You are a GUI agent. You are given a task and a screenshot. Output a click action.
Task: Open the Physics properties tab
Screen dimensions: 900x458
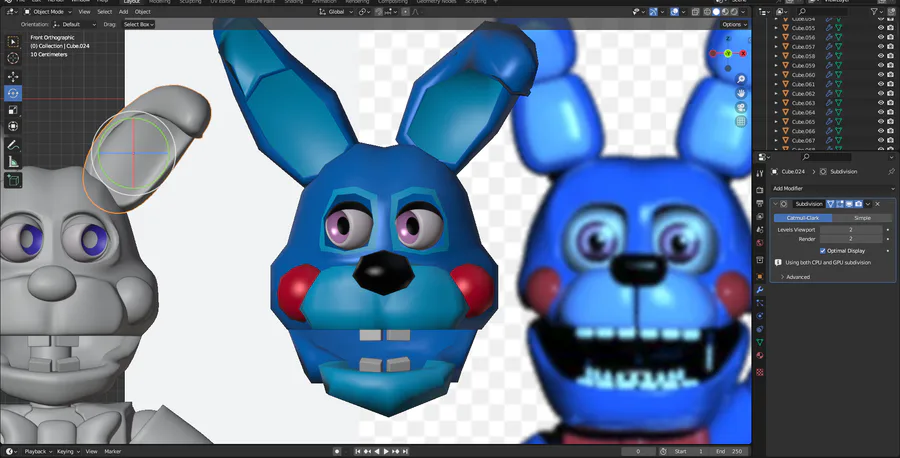pyautogui.click(x=760, y=316)
